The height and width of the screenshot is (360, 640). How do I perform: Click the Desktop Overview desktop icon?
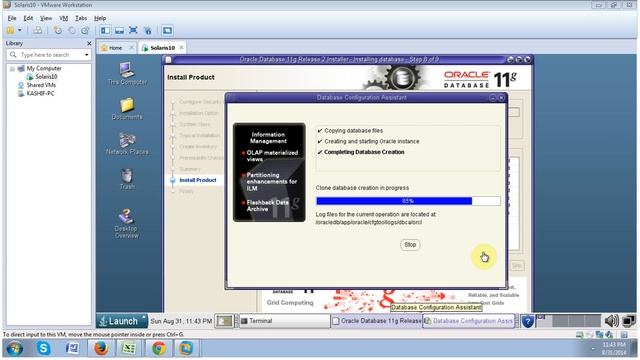126,223
